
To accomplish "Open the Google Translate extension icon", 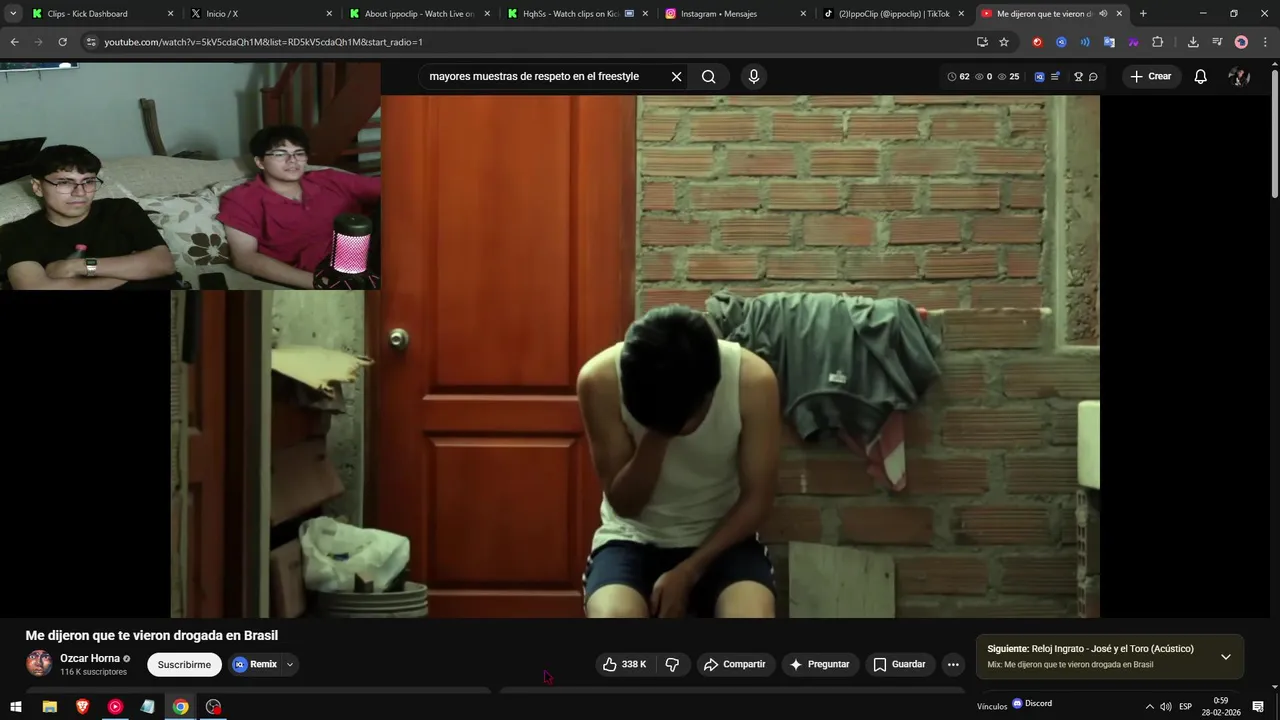I will (x=1109, y=42).
